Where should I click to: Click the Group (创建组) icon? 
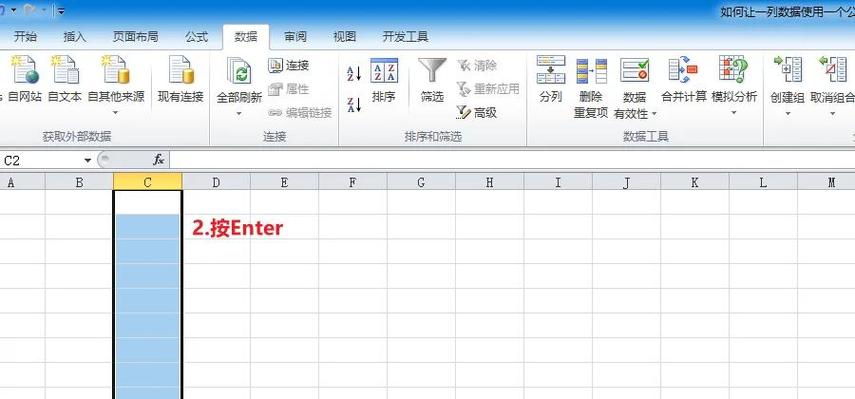tap(787, 70)
